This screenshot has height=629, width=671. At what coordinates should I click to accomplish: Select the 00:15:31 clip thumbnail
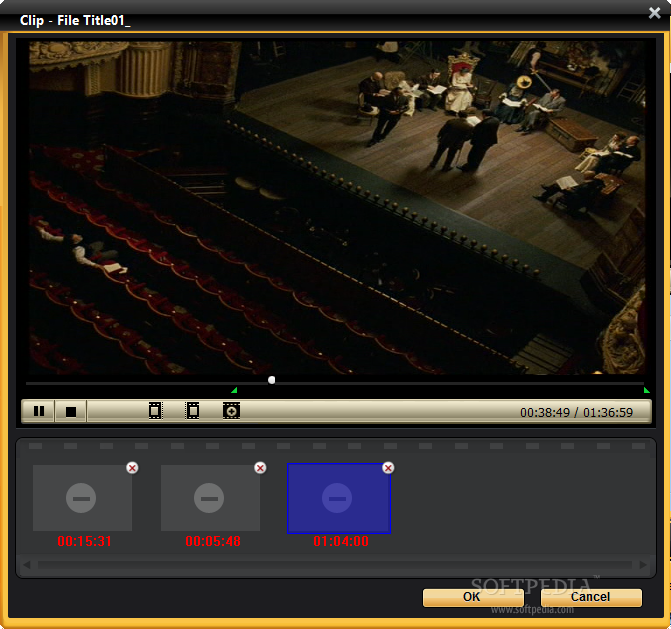point(82,498)
